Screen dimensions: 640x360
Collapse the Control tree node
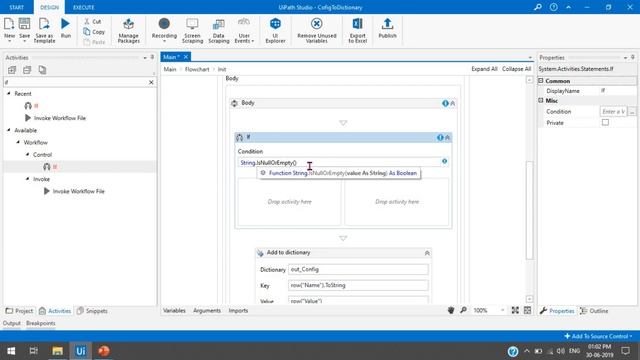pyautogui.click(x=27, y=155)
